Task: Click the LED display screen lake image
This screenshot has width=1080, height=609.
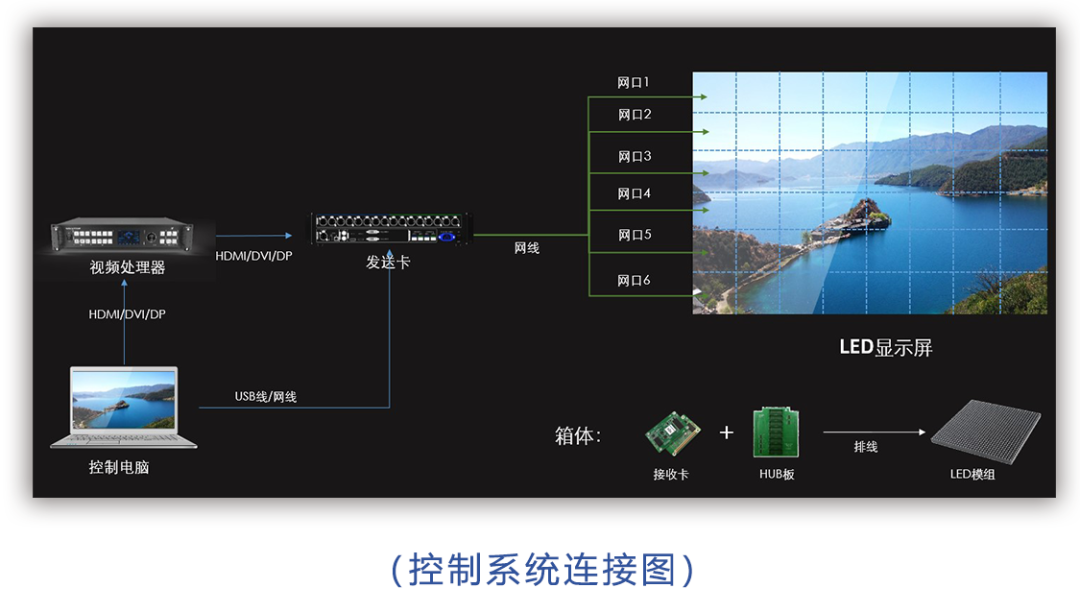Action: click(870, 193)
